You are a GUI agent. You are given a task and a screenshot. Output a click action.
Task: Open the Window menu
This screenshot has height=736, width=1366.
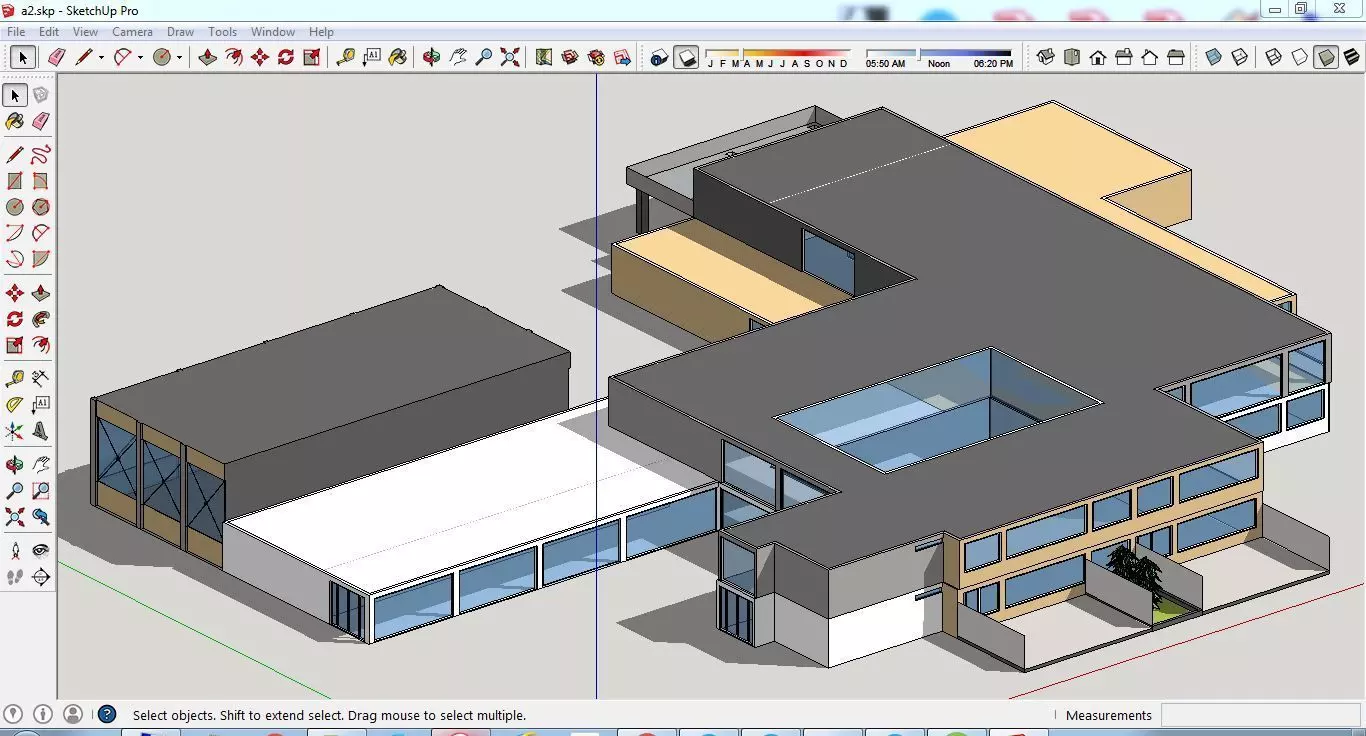click(273, 32)
